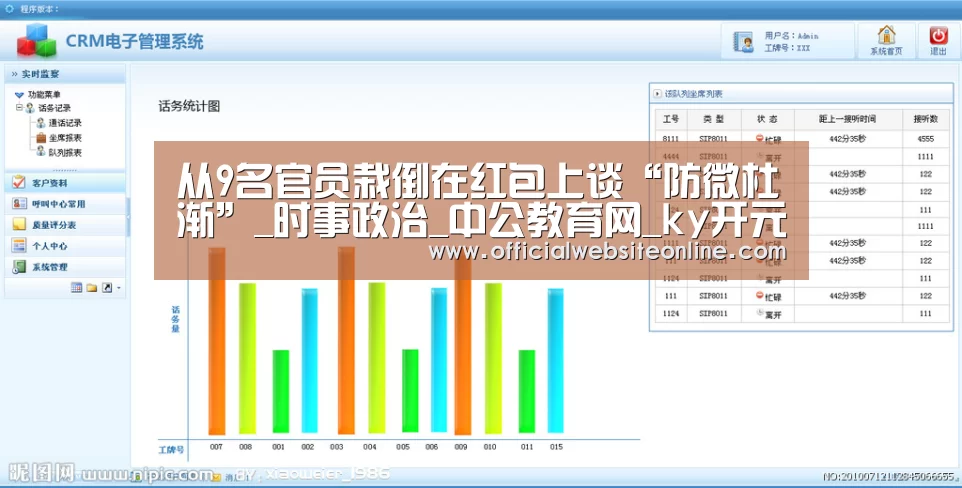Click the 用户名: Admin text
Screen dimensions: 962x488
pyautogui.click(x=791, y=36)
